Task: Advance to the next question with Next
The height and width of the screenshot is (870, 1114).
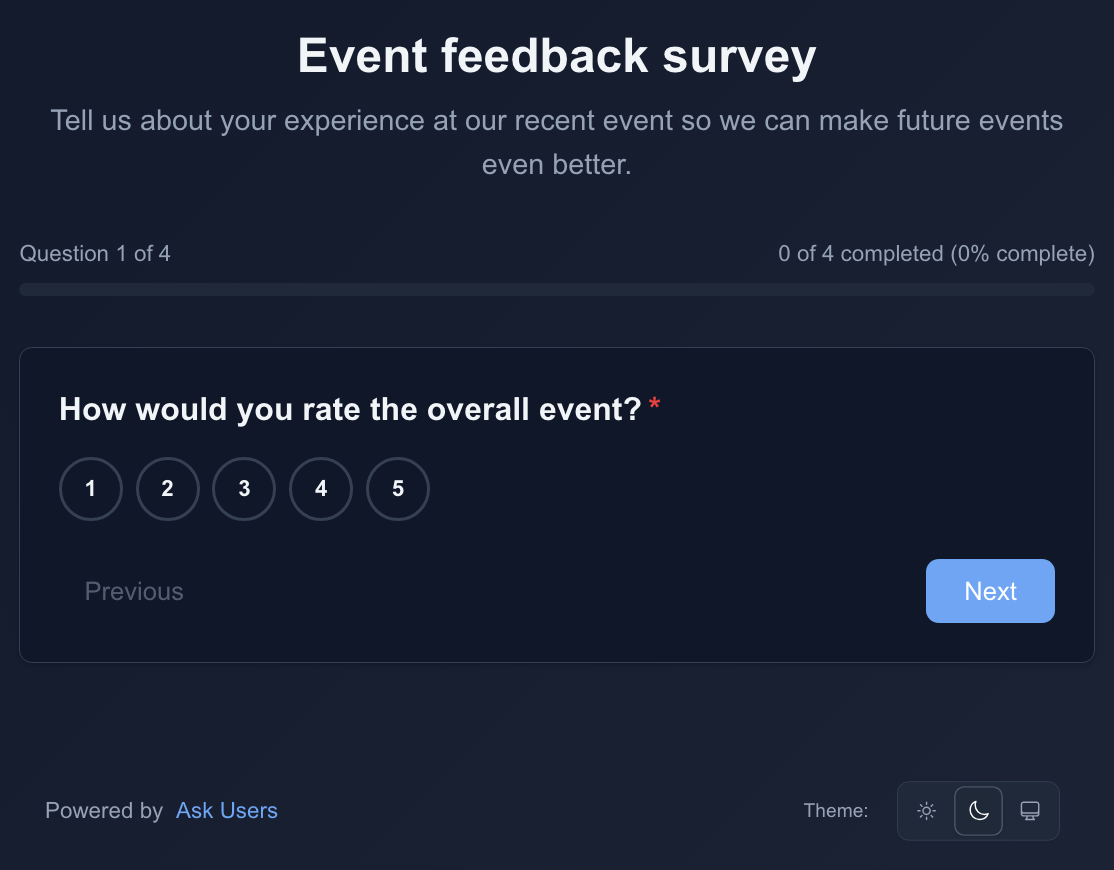Action: click(990, 591)
